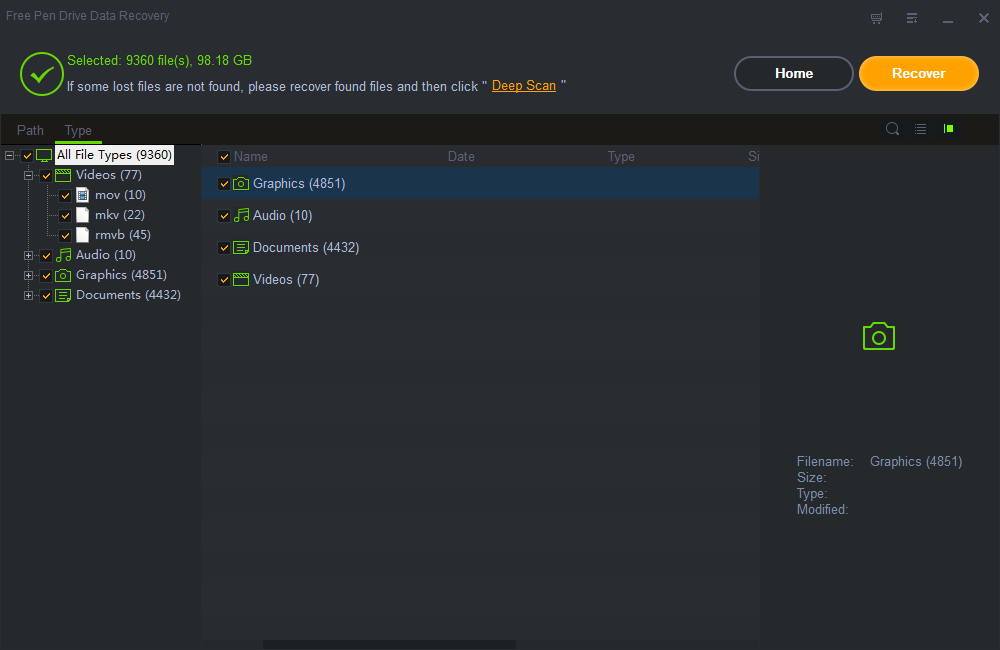Click the mov file type icon
Image resolution: width=1000 pixels, height=650 pixels.
click(x=83, y=195)
